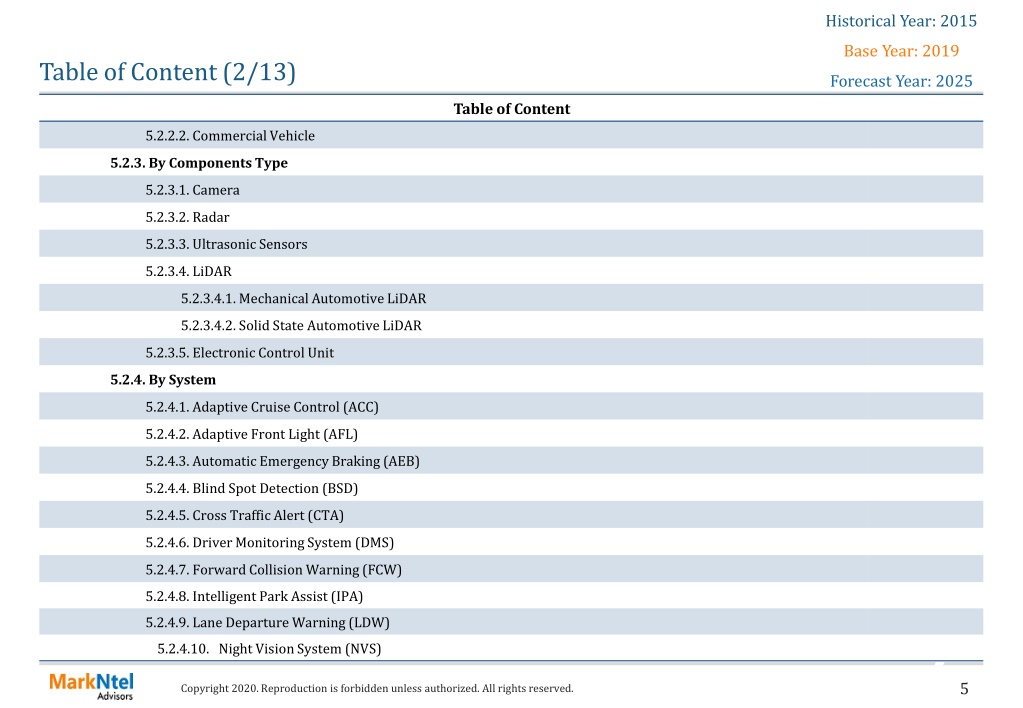Click the '5.2.3.2. Radar' entry
The image size is (1023, 708).
pyautogui.click(x=187, y=217)
